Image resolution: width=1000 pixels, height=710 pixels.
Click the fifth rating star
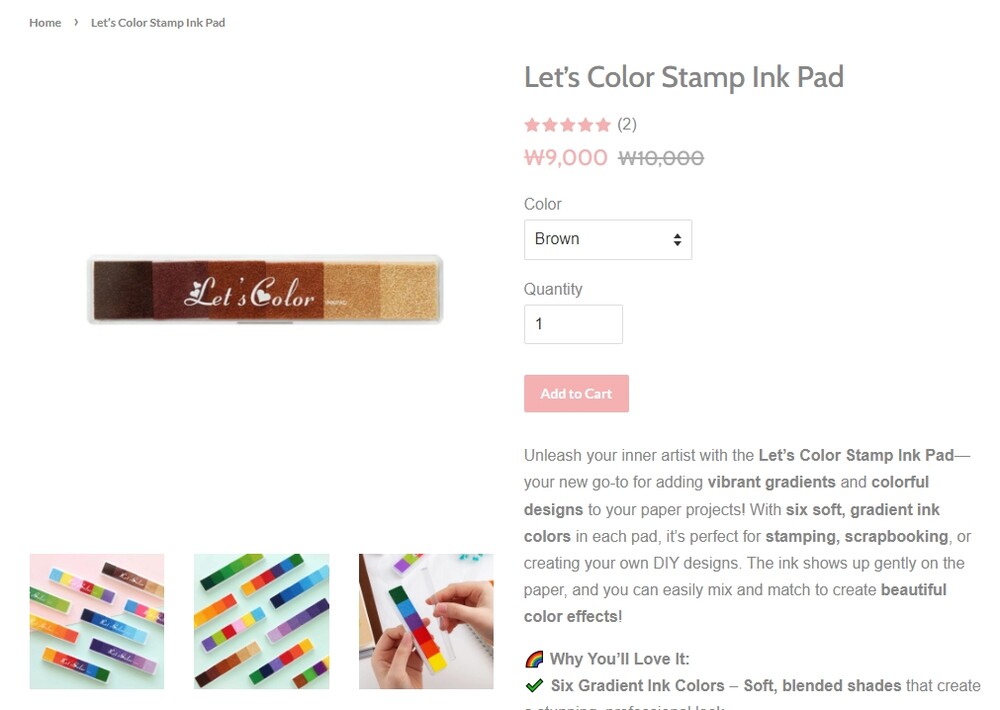[x=602, y=125]
